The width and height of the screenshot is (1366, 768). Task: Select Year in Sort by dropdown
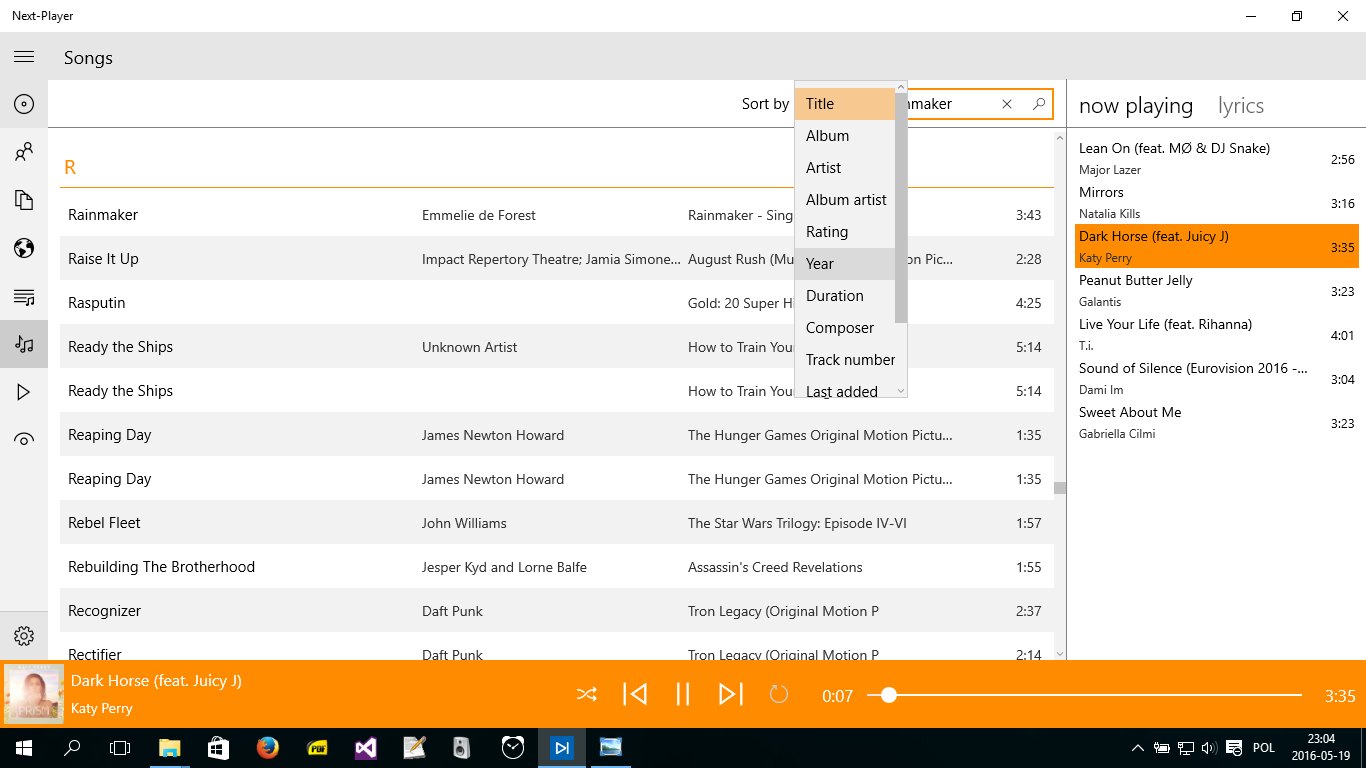[845, 264]
